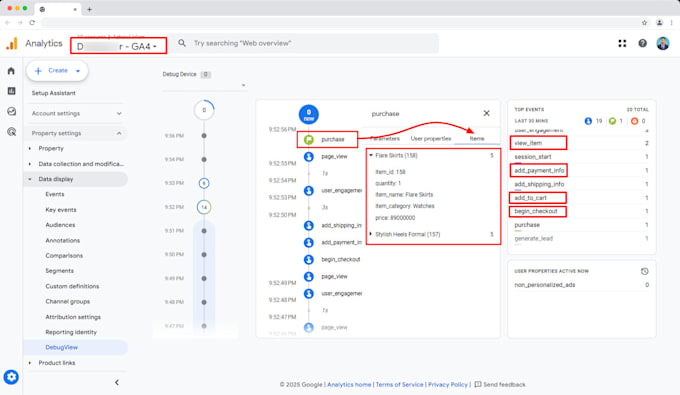Switch to the User properties tab
680x395 pixels.
tap(431, 138)
